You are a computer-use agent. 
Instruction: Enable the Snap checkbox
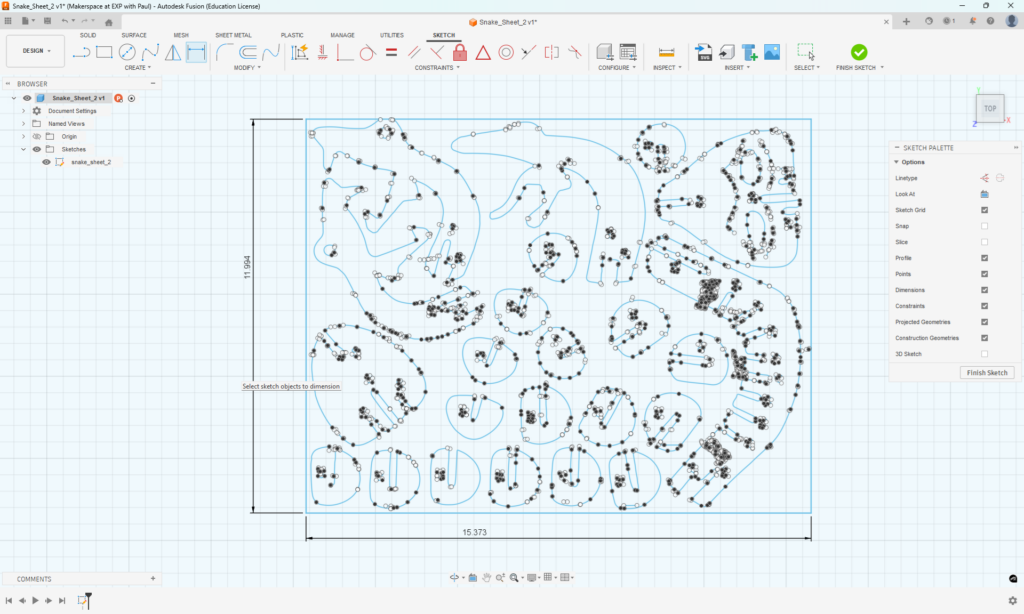click(983, 225)
